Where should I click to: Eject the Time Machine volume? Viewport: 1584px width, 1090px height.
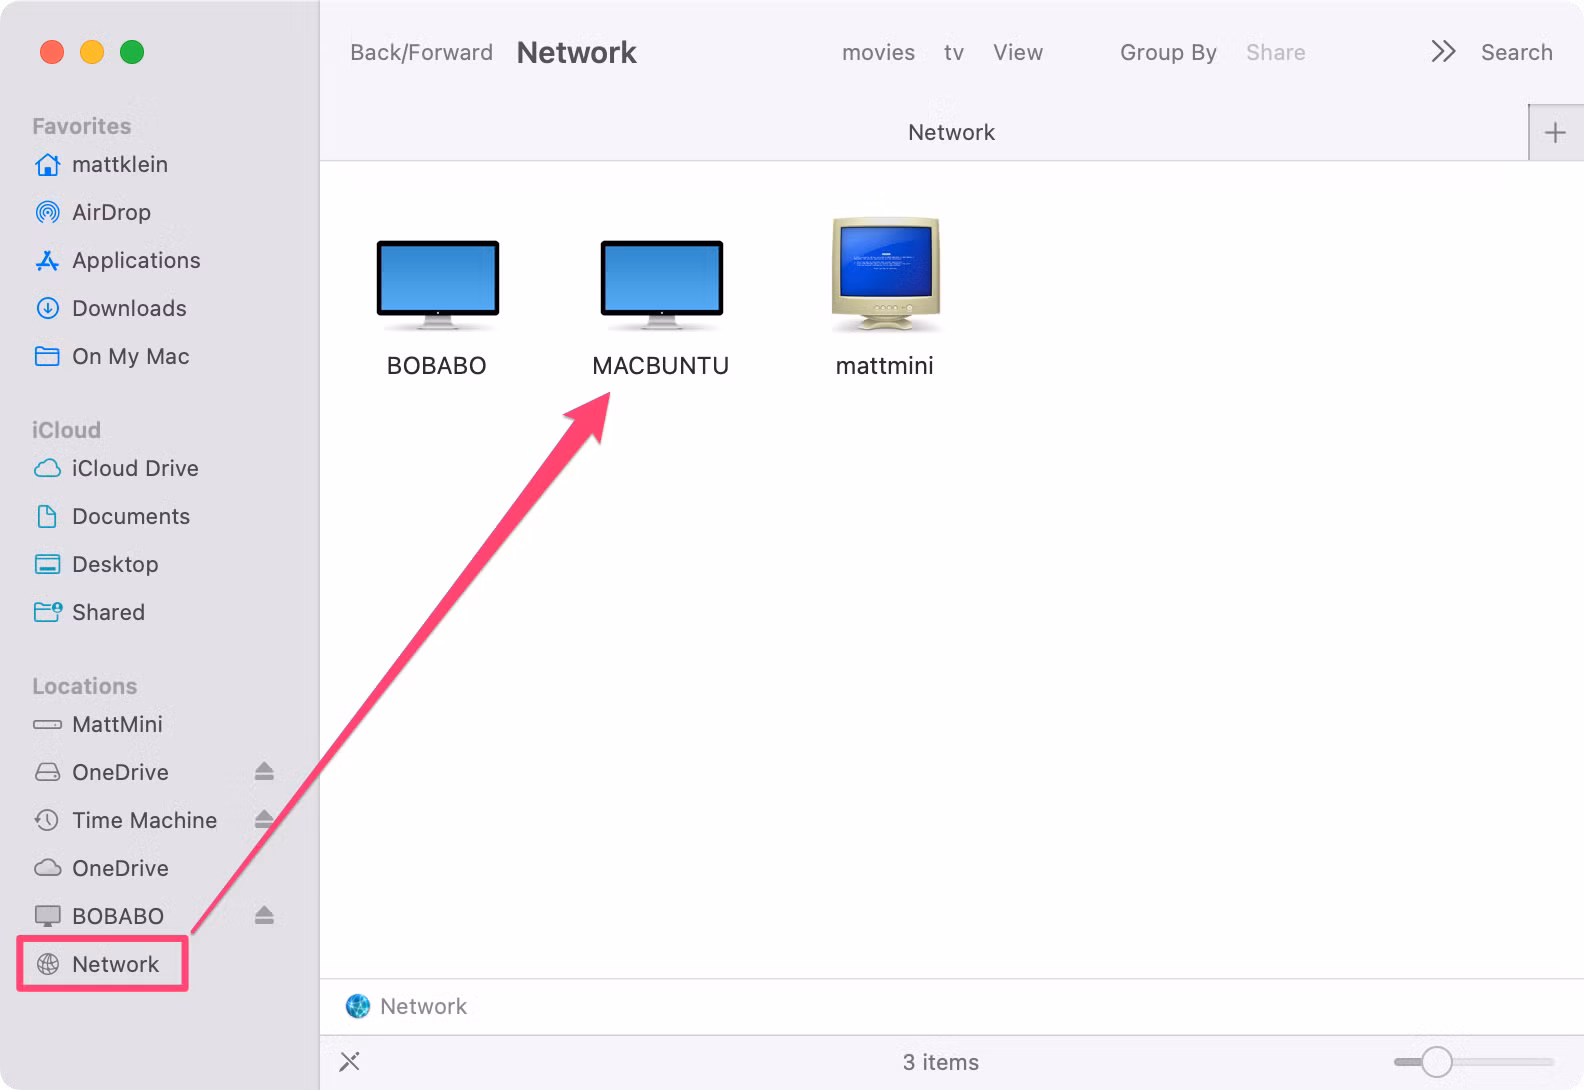tap(264, 820)
